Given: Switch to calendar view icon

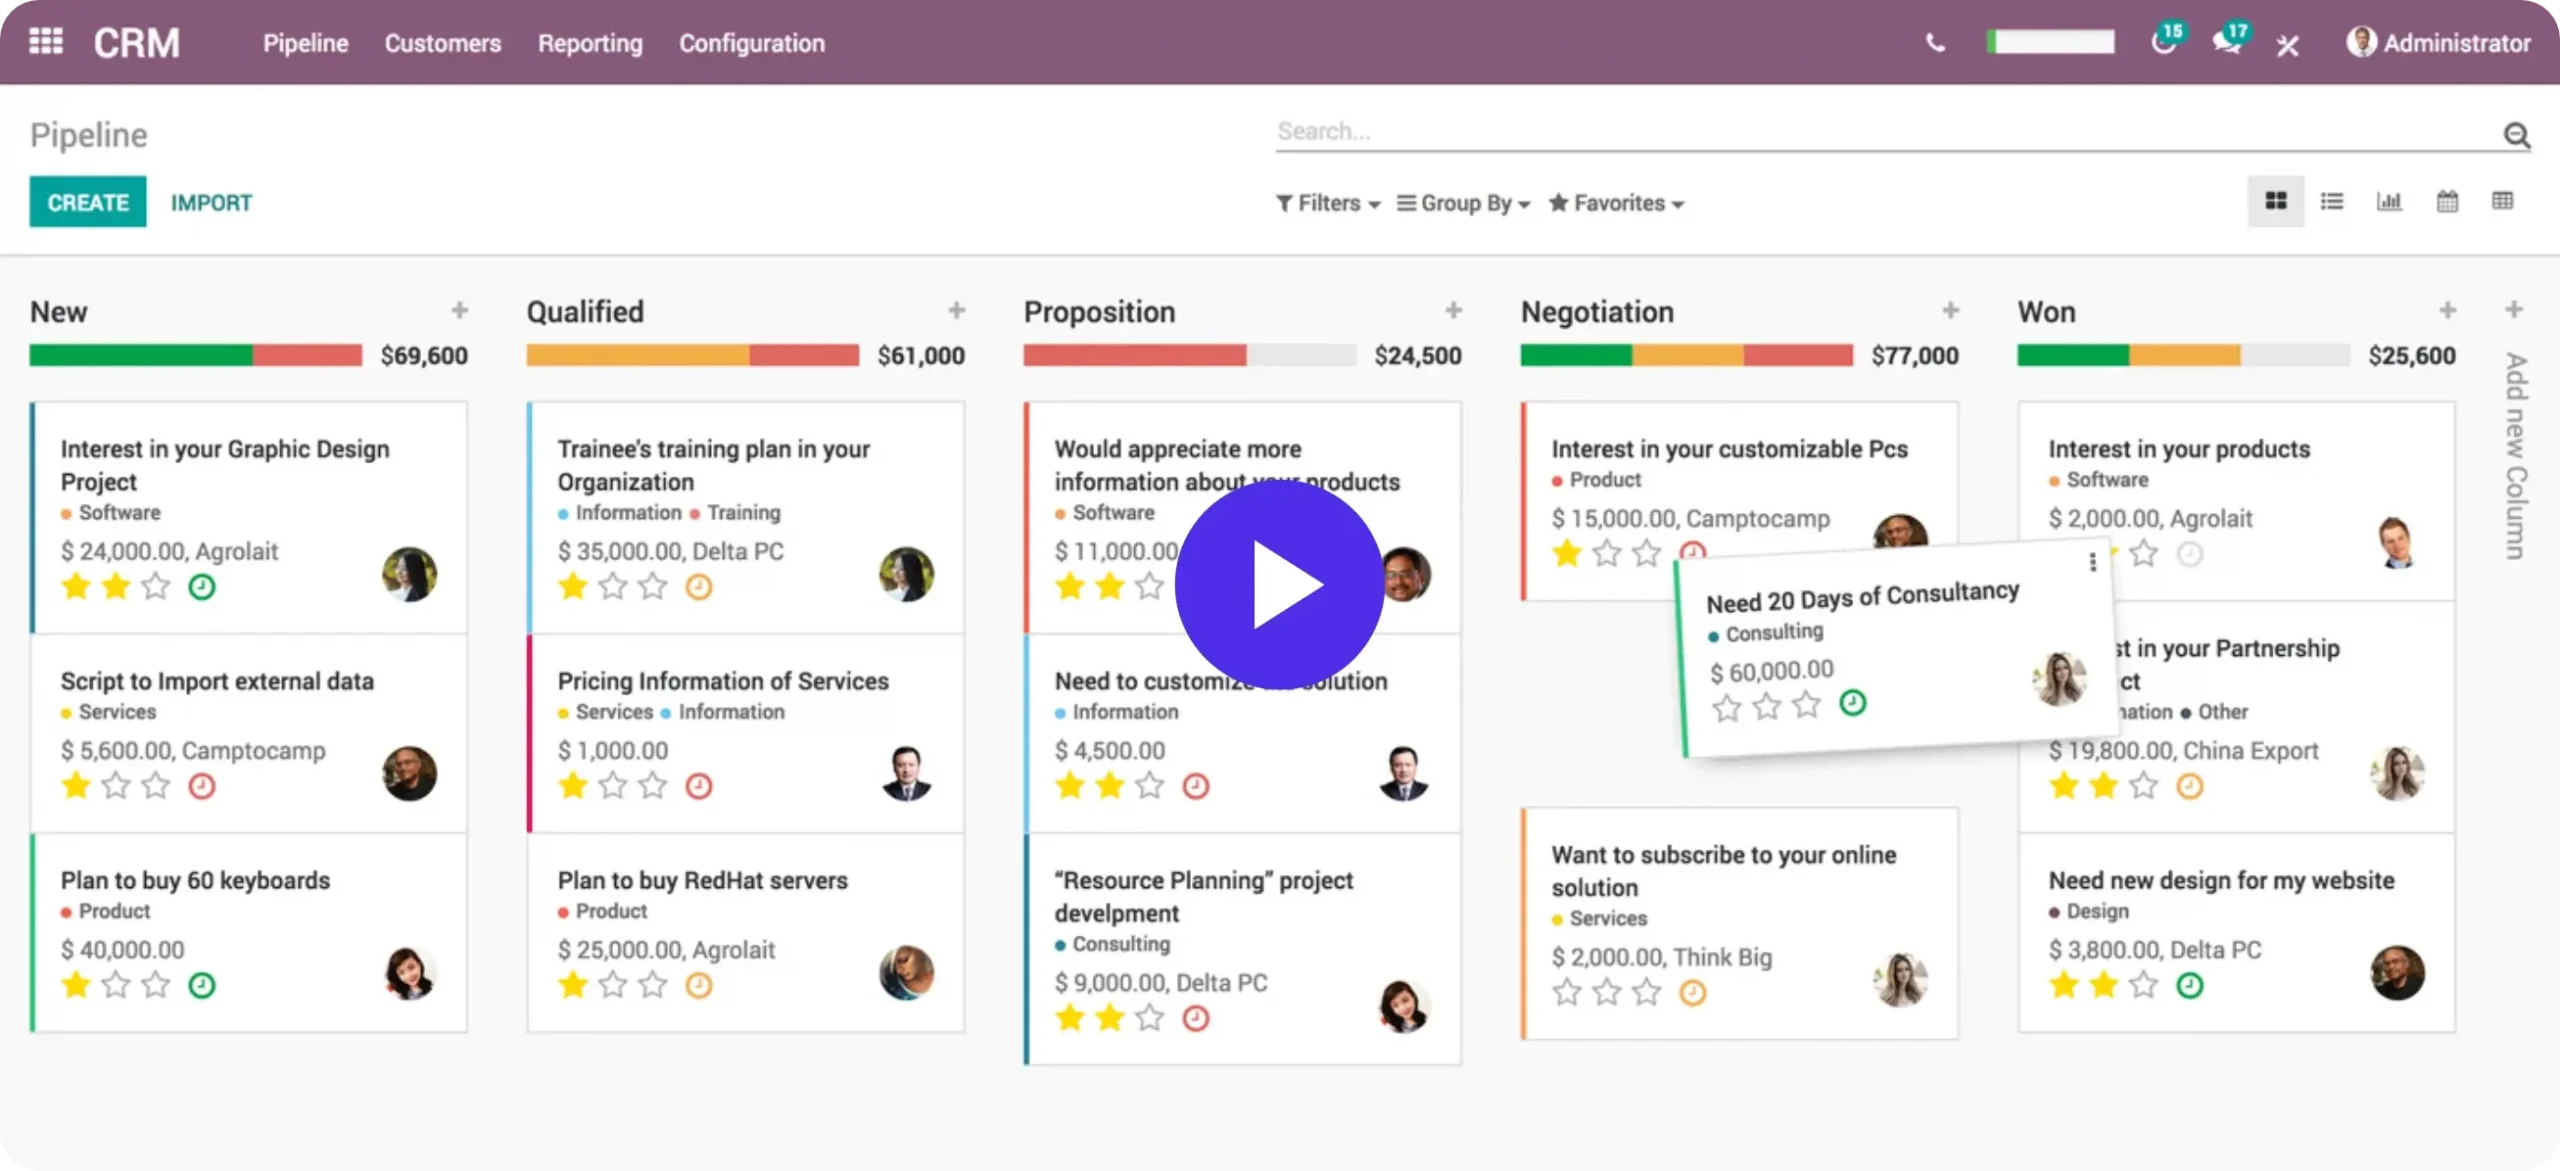Looking at the screenshot, I should point(2447,202).
